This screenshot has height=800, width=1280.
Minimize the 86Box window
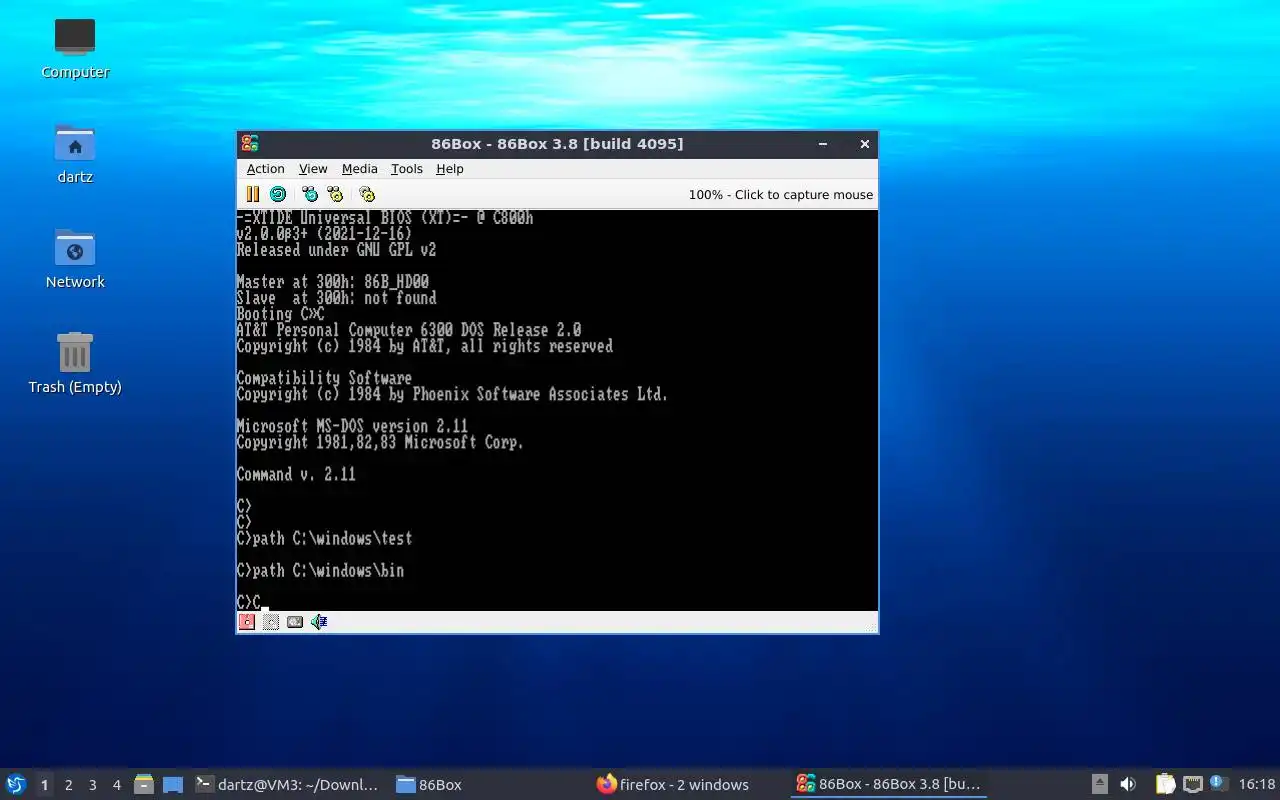coord(823,144)
